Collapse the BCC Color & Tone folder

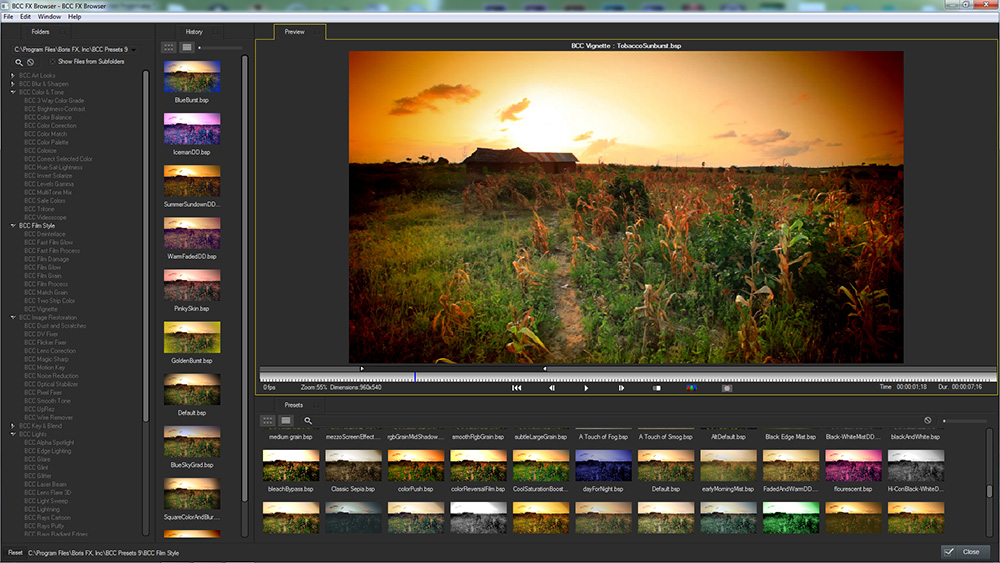(x=13, y=92)
